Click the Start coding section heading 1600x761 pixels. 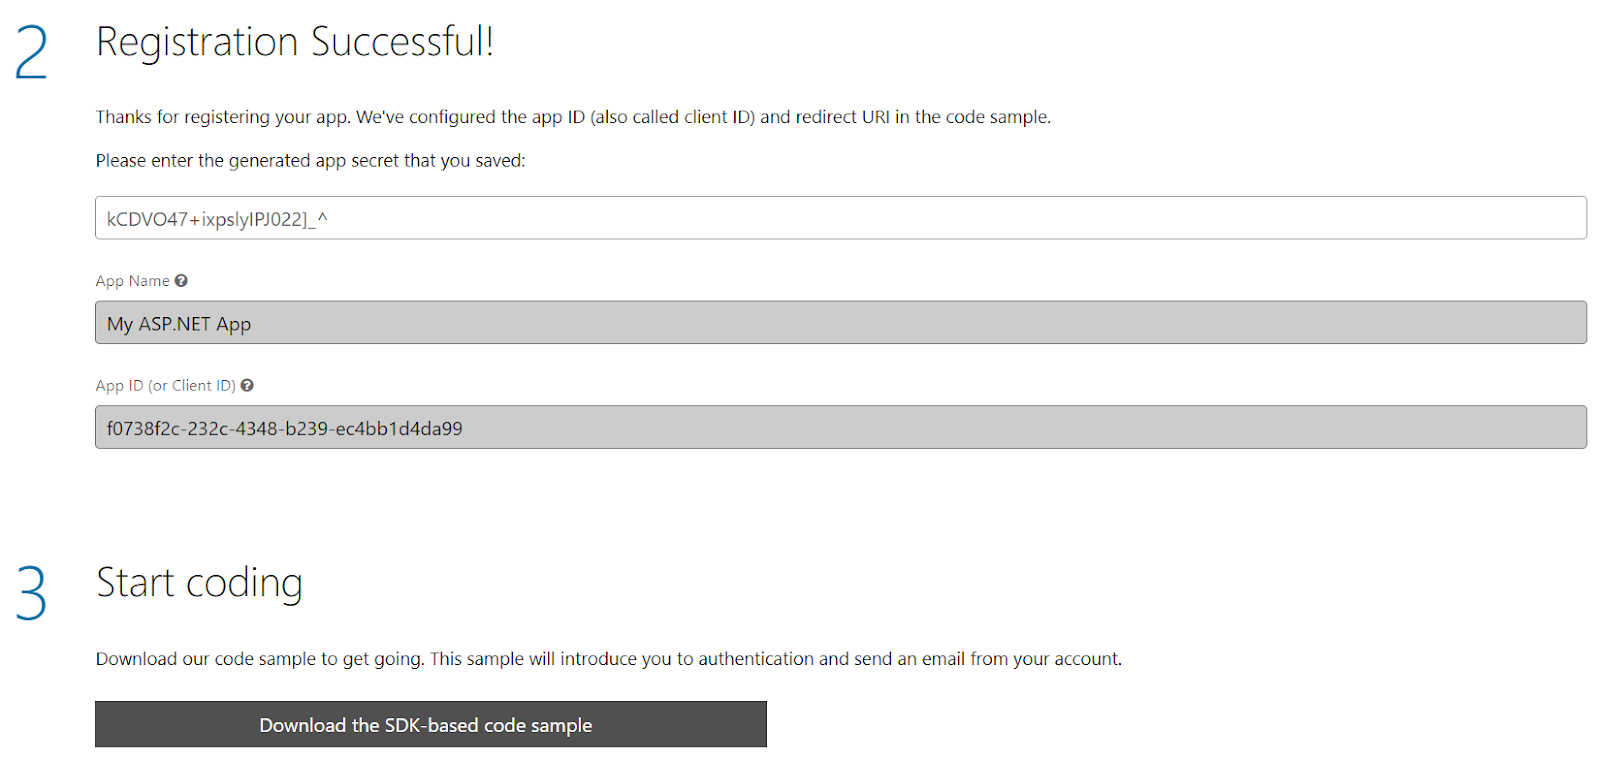[199, 584]
